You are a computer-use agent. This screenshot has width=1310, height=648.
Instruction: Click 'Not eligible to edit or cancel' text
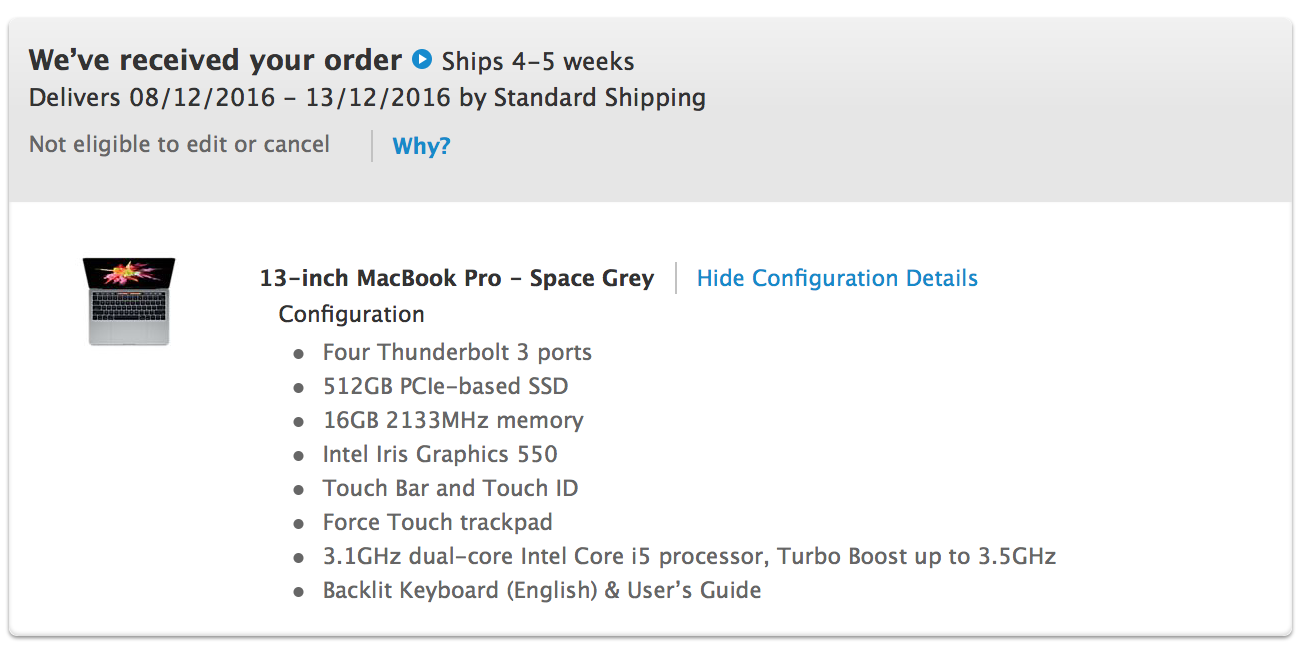click(x=179, y=145)
